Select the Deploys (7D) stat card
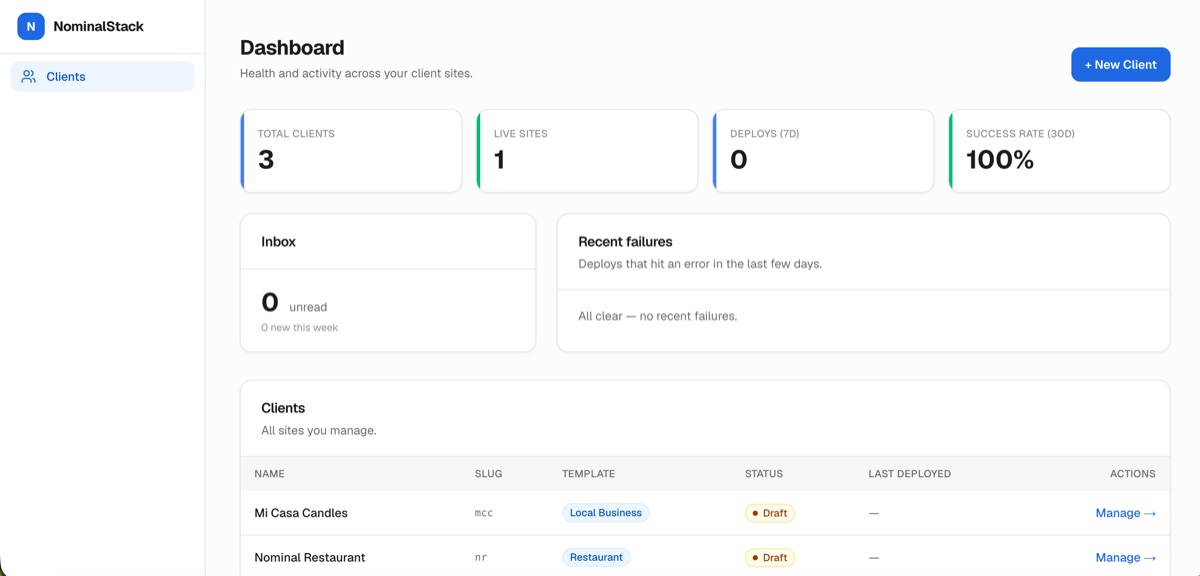Image resolution: width=1200 pixels, height=576 pixels. click(x=823, y=151)
